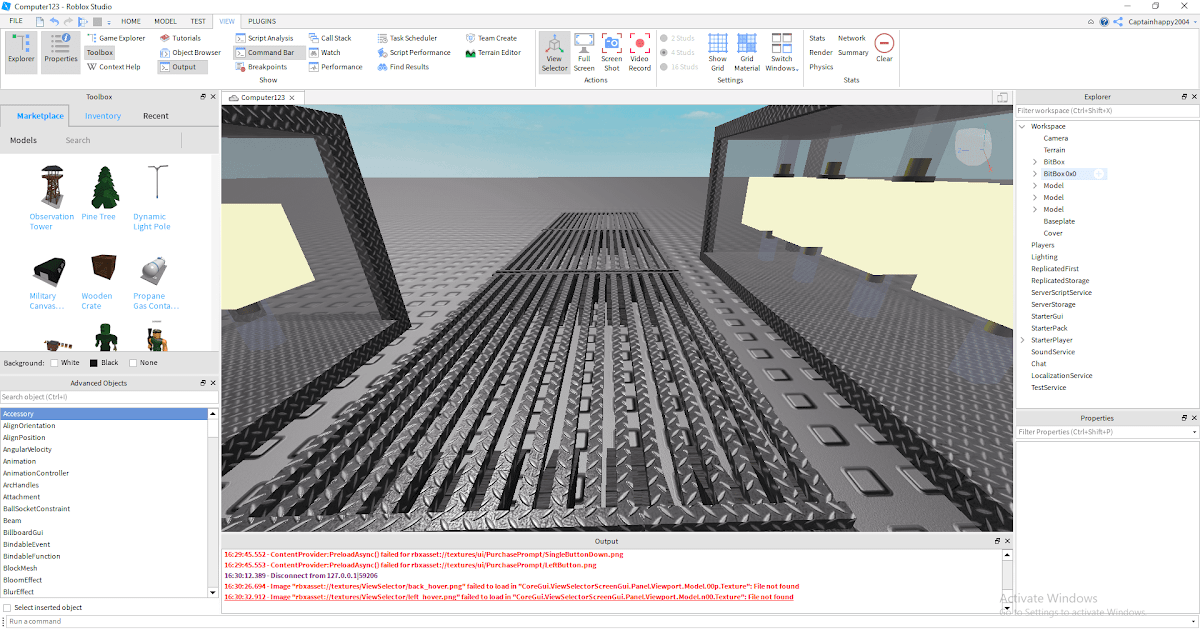This screenshot has width=1200, height=630.
Task: Open the Object Browser
Action: click(190, 52)
